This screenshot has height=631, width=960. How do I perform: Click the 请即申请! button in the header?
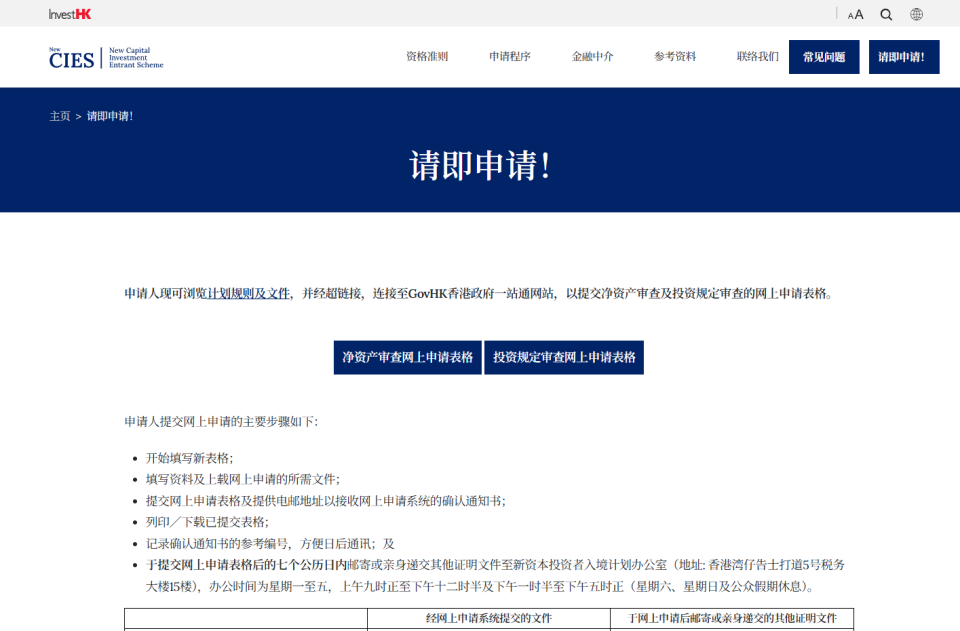(x=903, y=57)
